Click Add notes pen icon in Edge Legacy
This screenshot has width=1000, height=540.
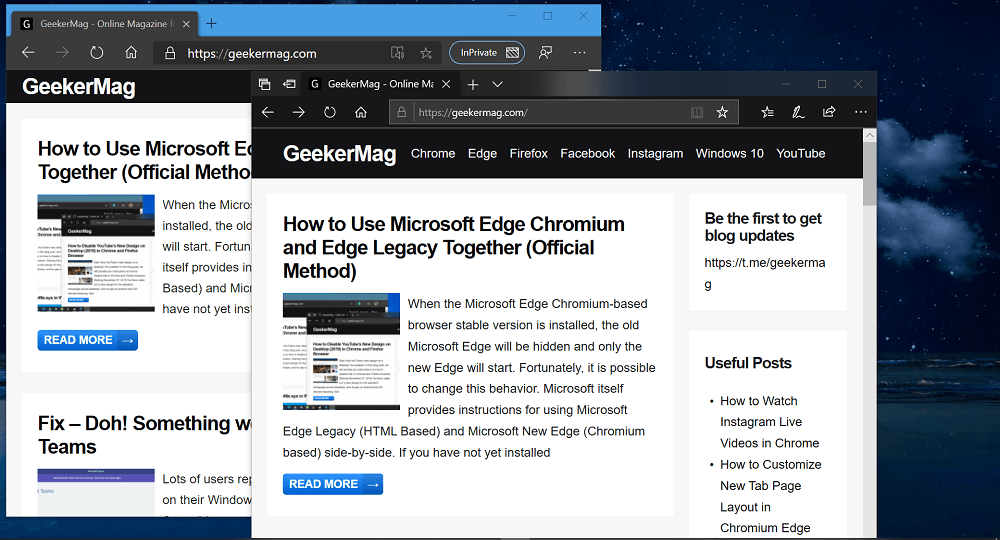click(798, 112)
